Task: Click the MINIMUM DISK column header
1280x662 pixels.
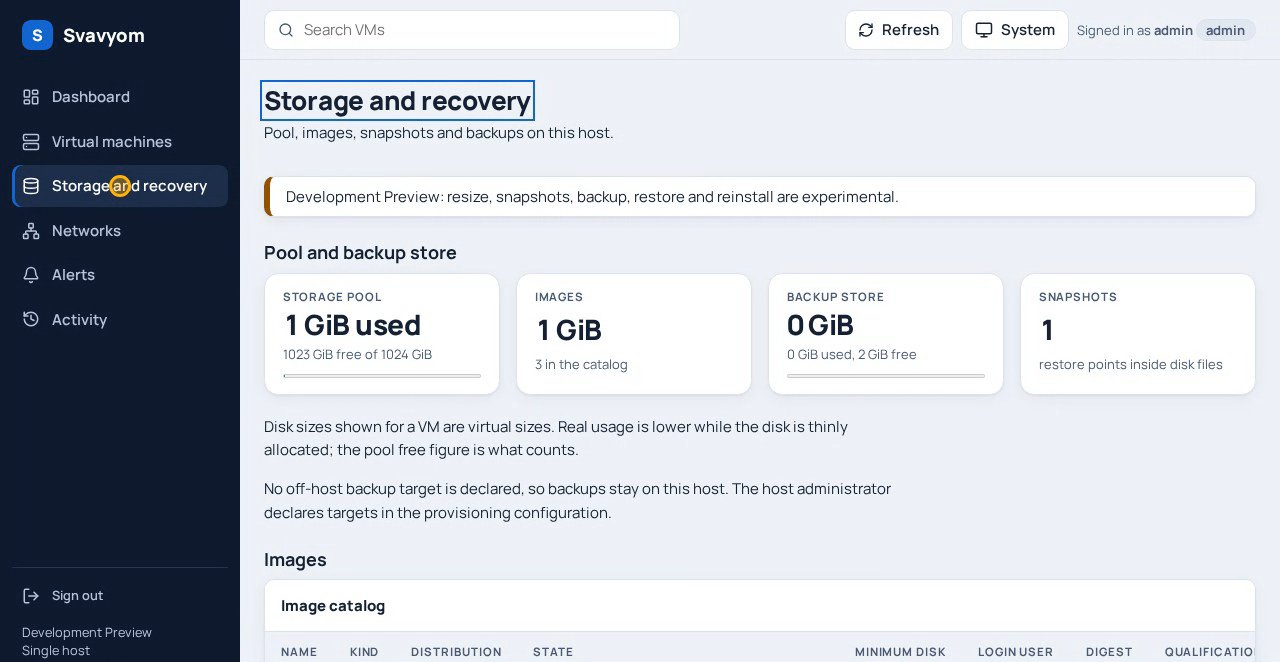Action: pyautogui.click(x=900, y=652)
